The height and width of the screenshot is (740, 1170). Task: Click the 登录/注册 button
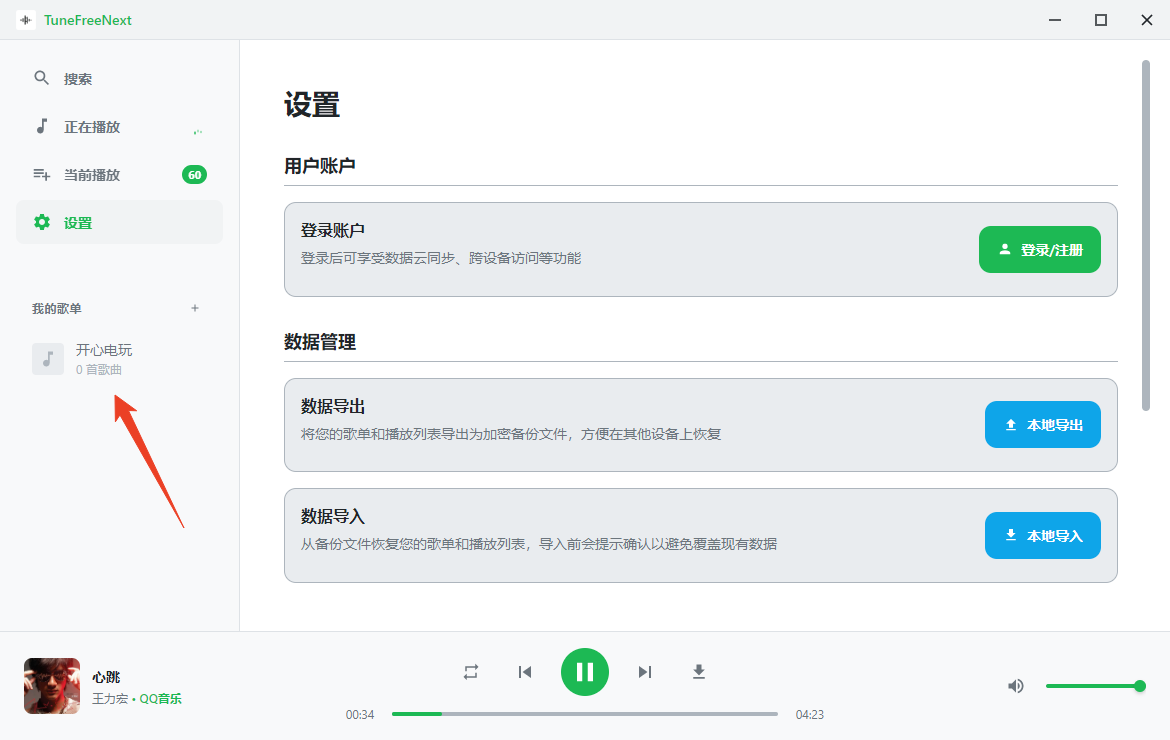1039,250
